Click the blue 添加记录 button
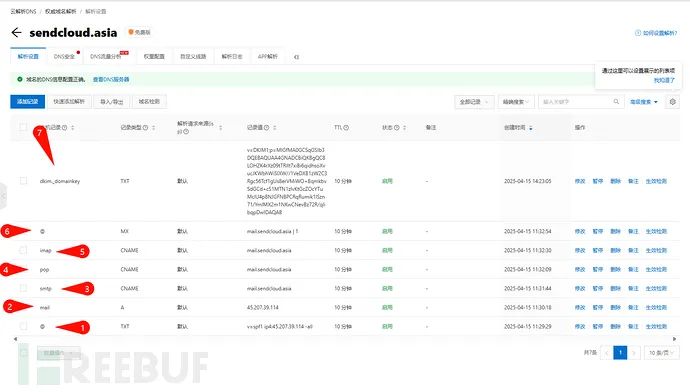Screen dimensions: 690x392 coord(27,102)
